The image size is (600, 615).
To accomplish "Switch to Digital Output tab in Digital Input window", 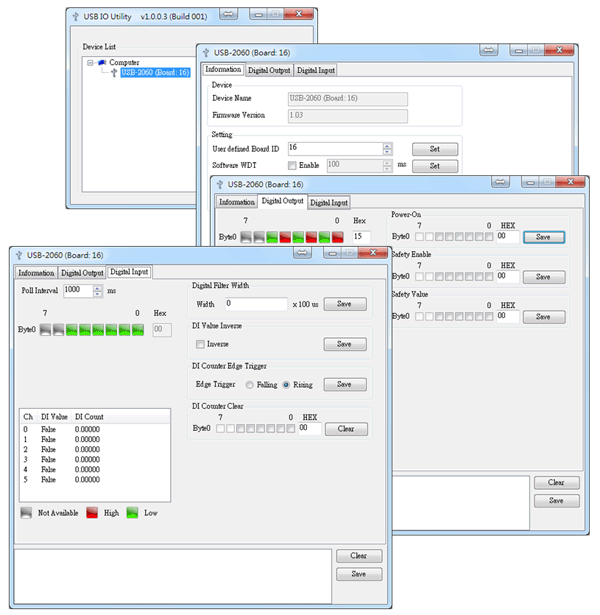I will click(82, 273).
